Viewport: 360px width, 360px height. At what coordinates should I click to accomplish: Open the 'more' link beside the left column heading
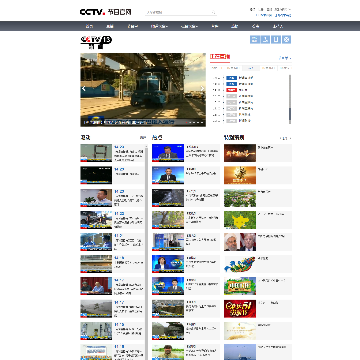pyautogui.click(x=143, y=138)
